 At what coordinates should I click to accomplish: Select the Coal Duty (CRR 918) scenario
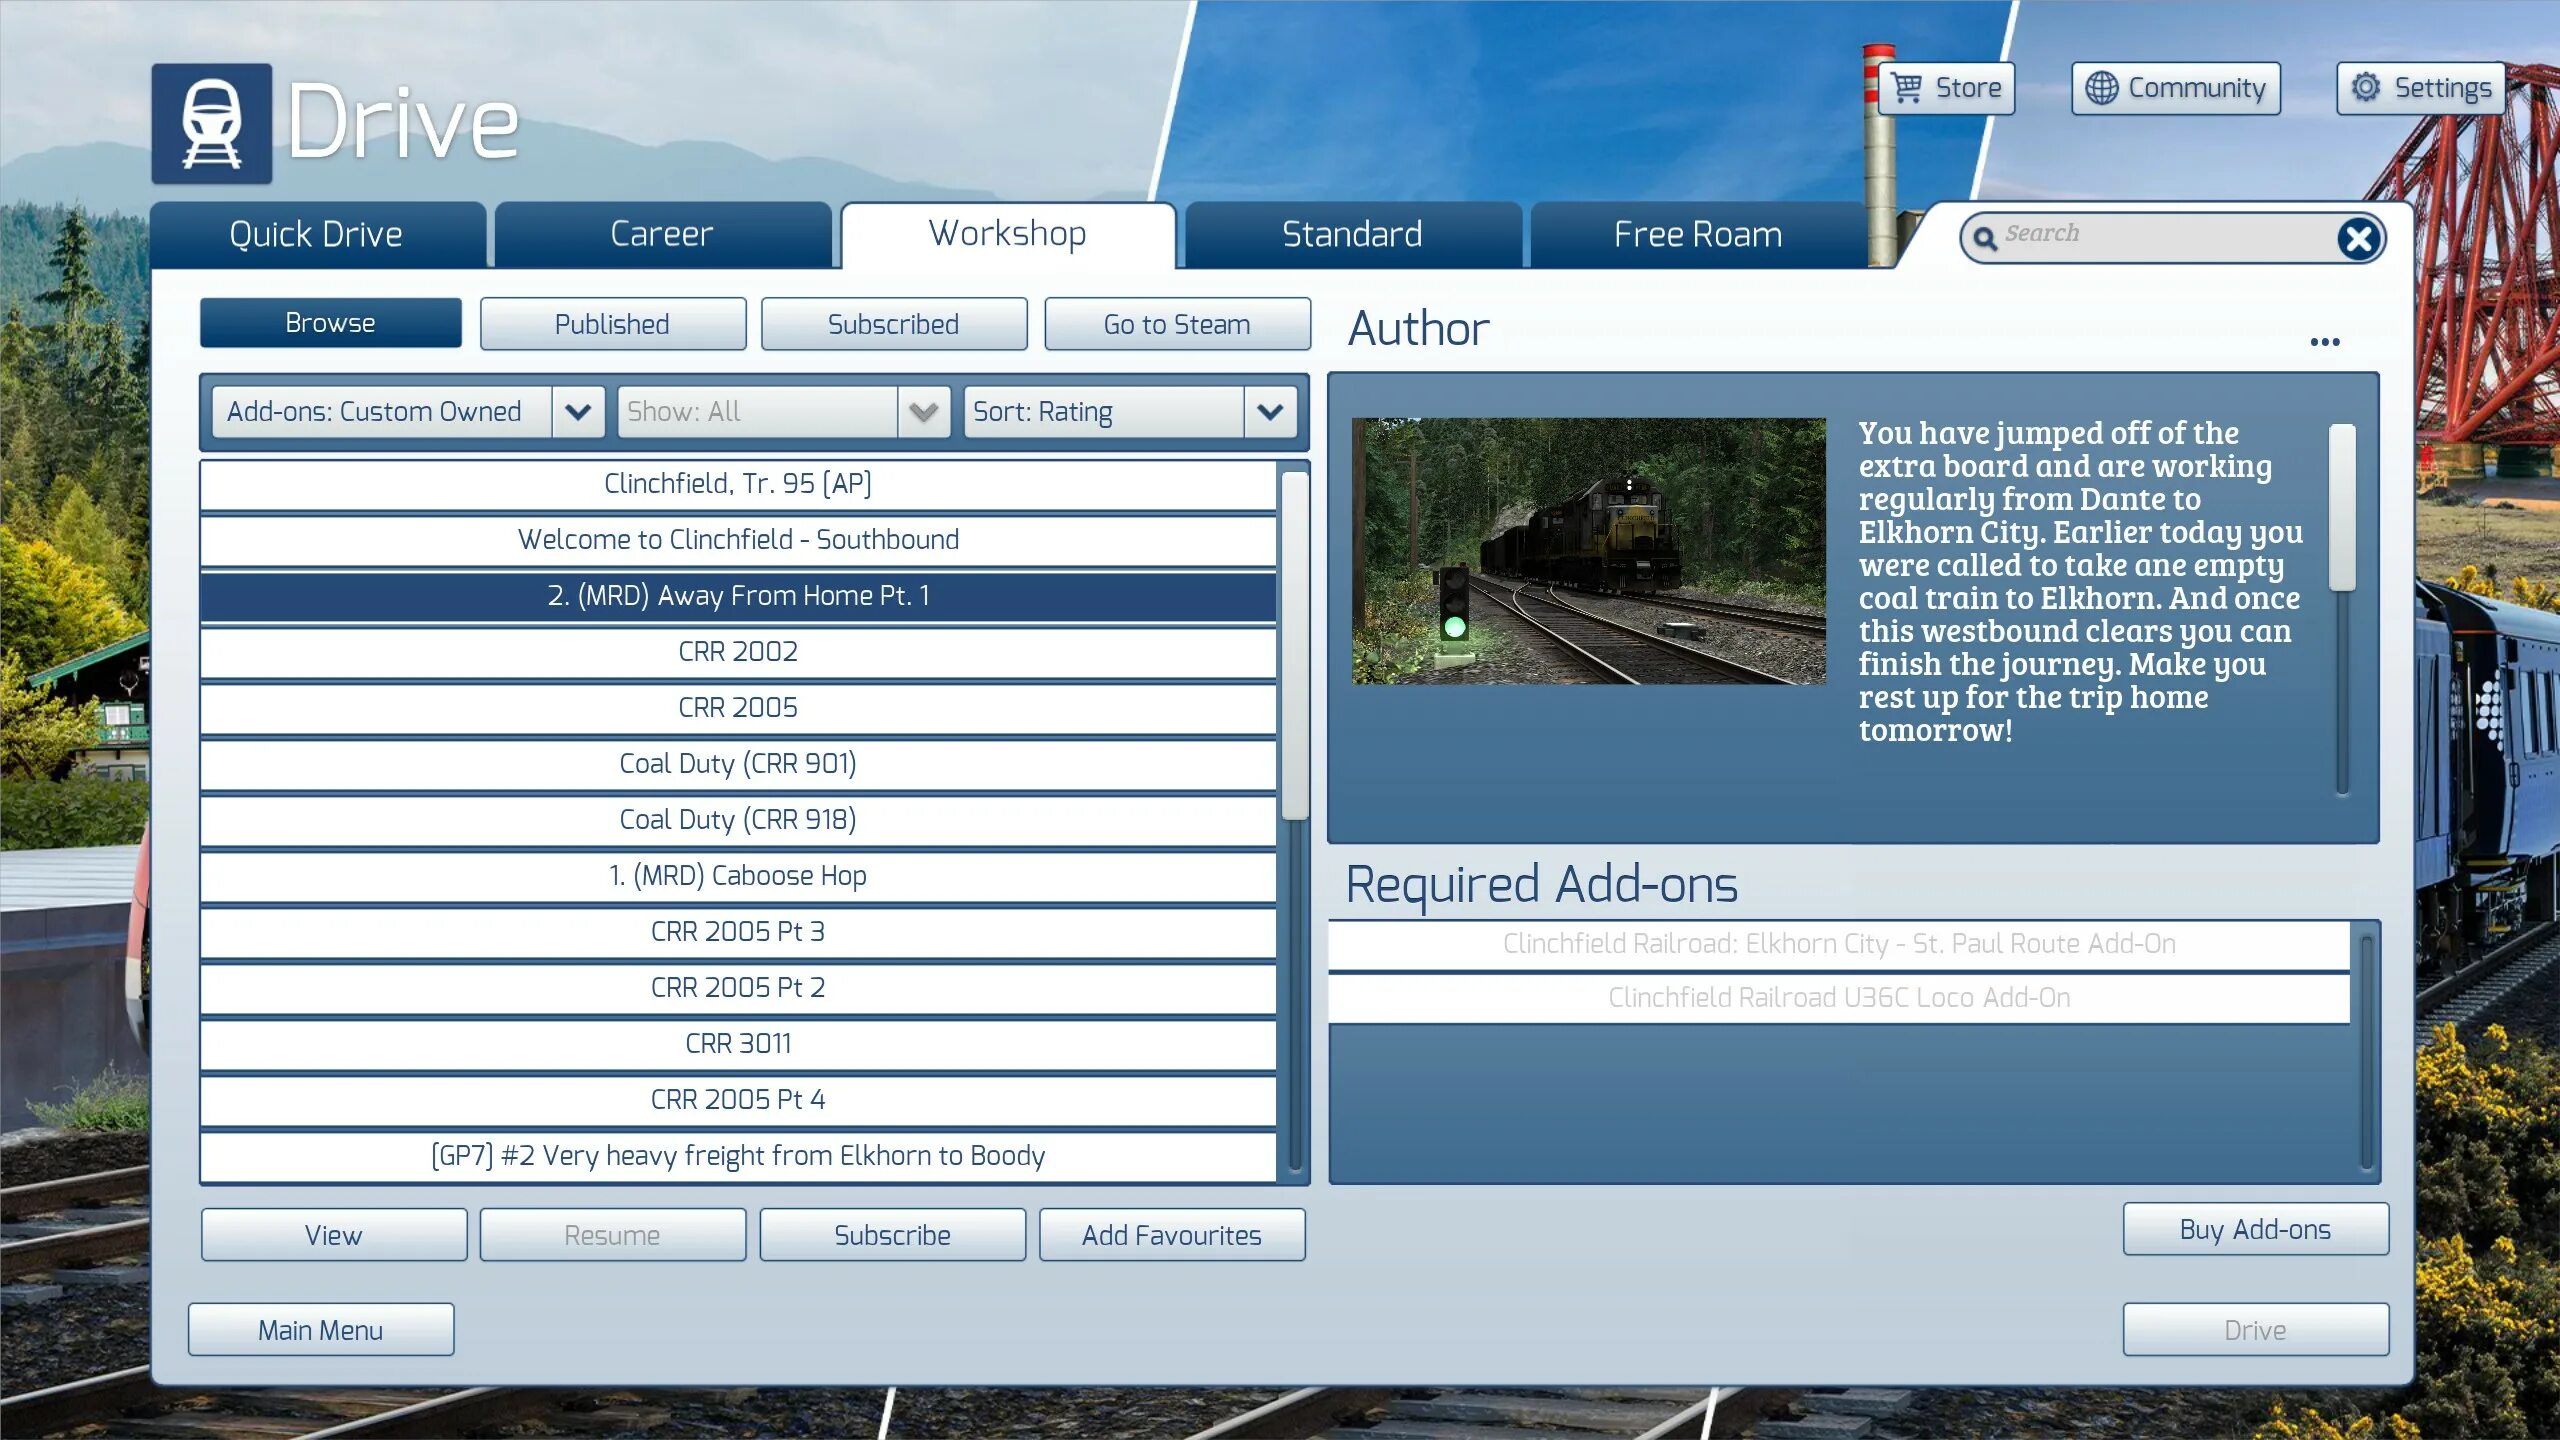(x=738, y=819)
